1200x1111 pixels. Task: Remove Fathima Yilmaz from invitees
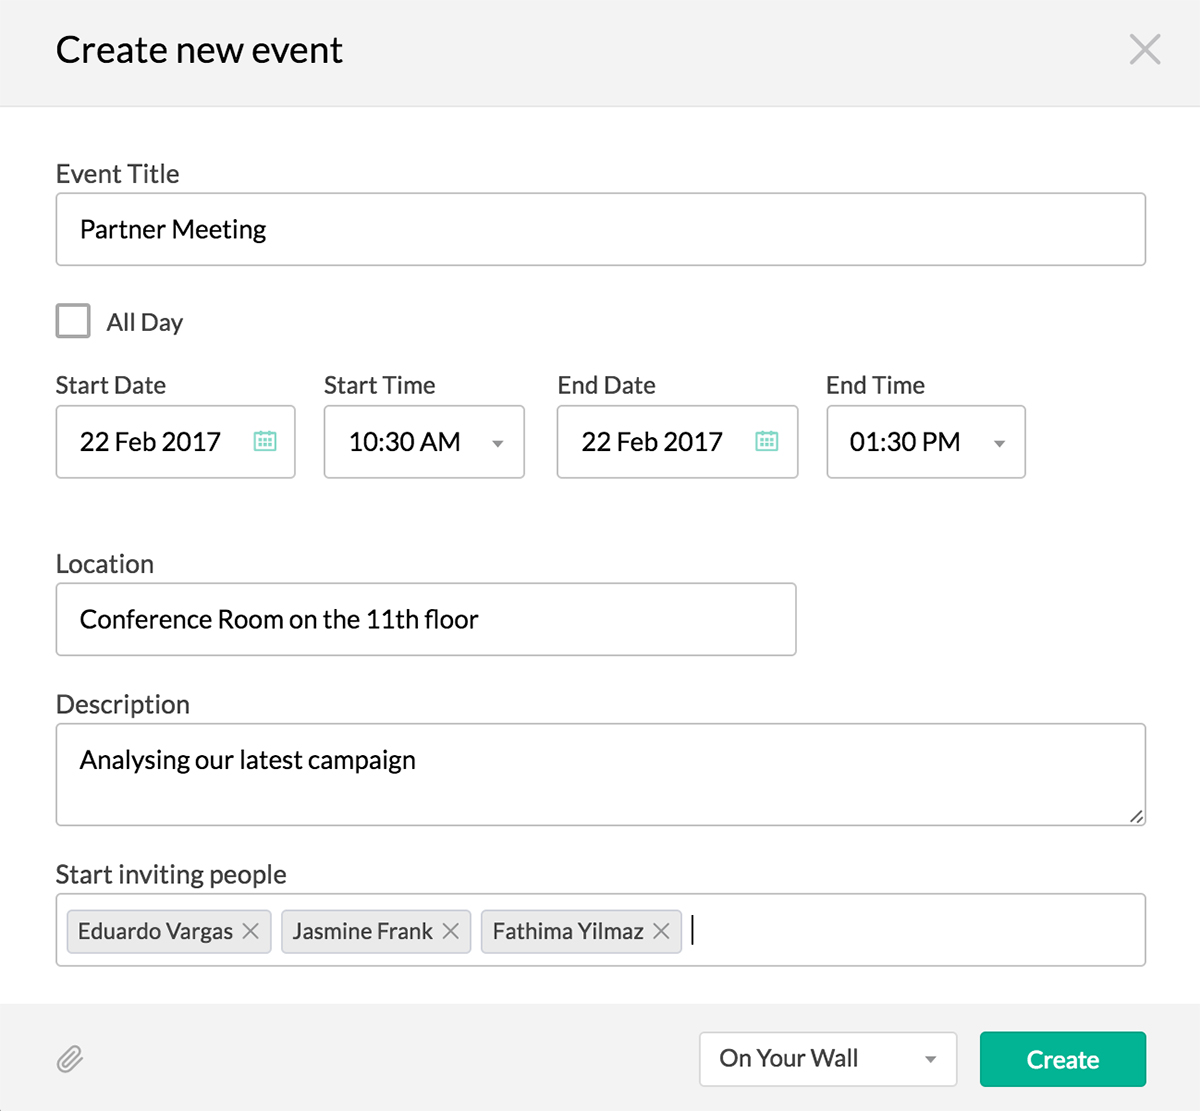tap(661, 931)
